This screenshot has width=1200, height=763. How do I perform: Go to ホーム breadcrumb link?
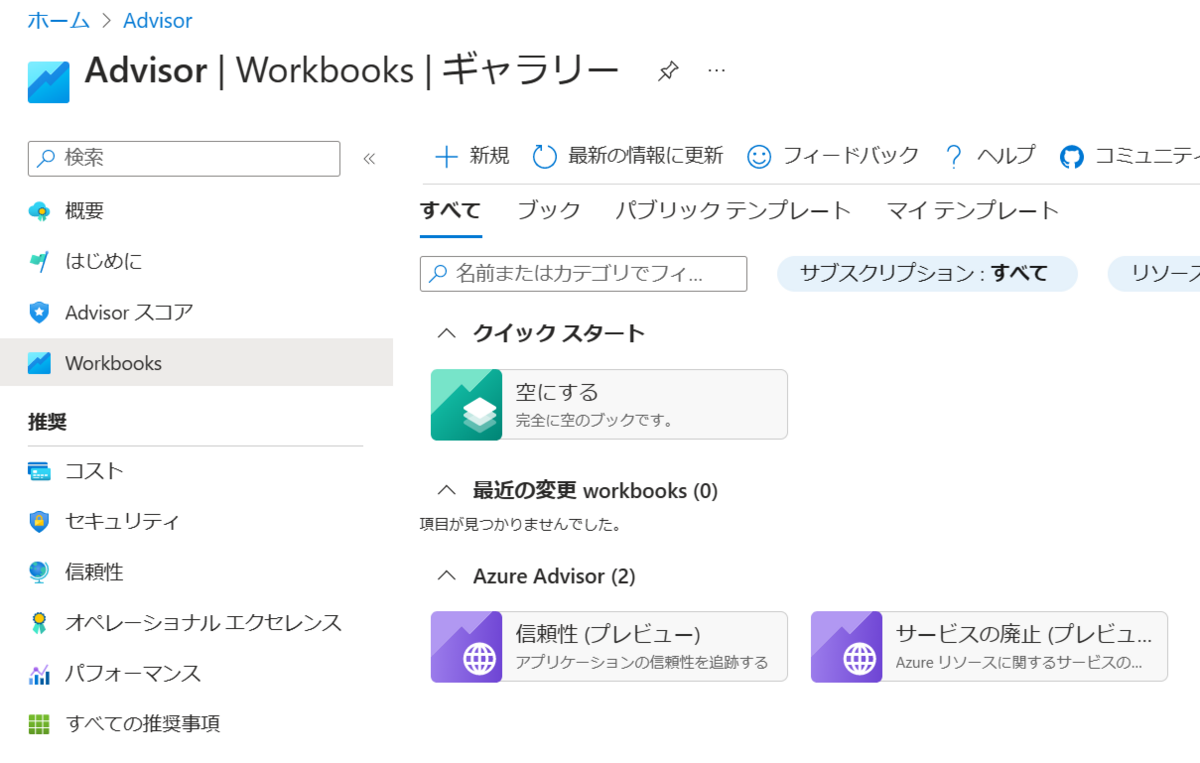58,20
